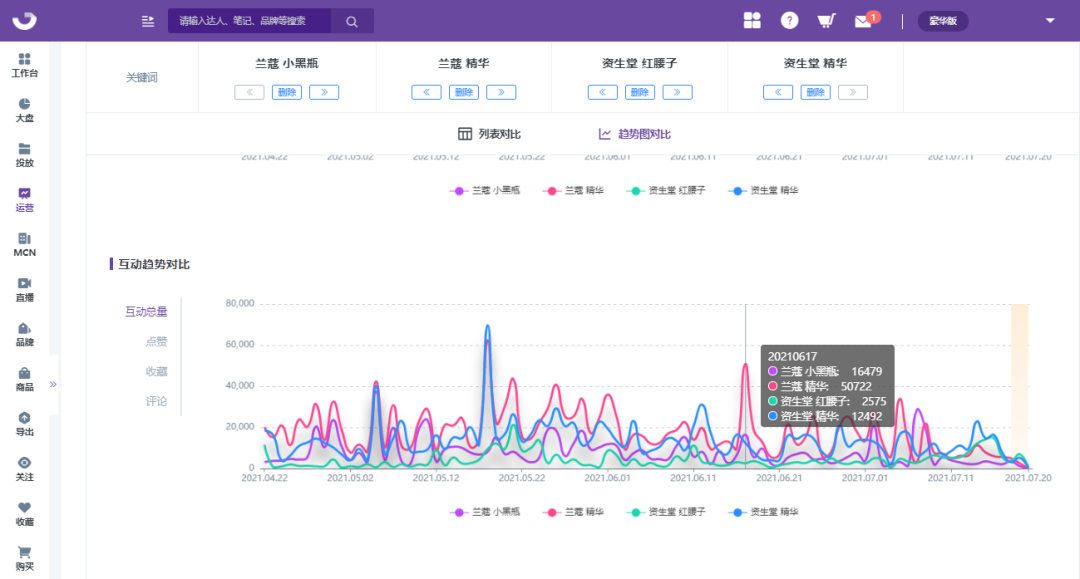This screenshot has width=1080, height=579.
Task: Open the 豪华版 membership badge
Action: coord(942,19)
